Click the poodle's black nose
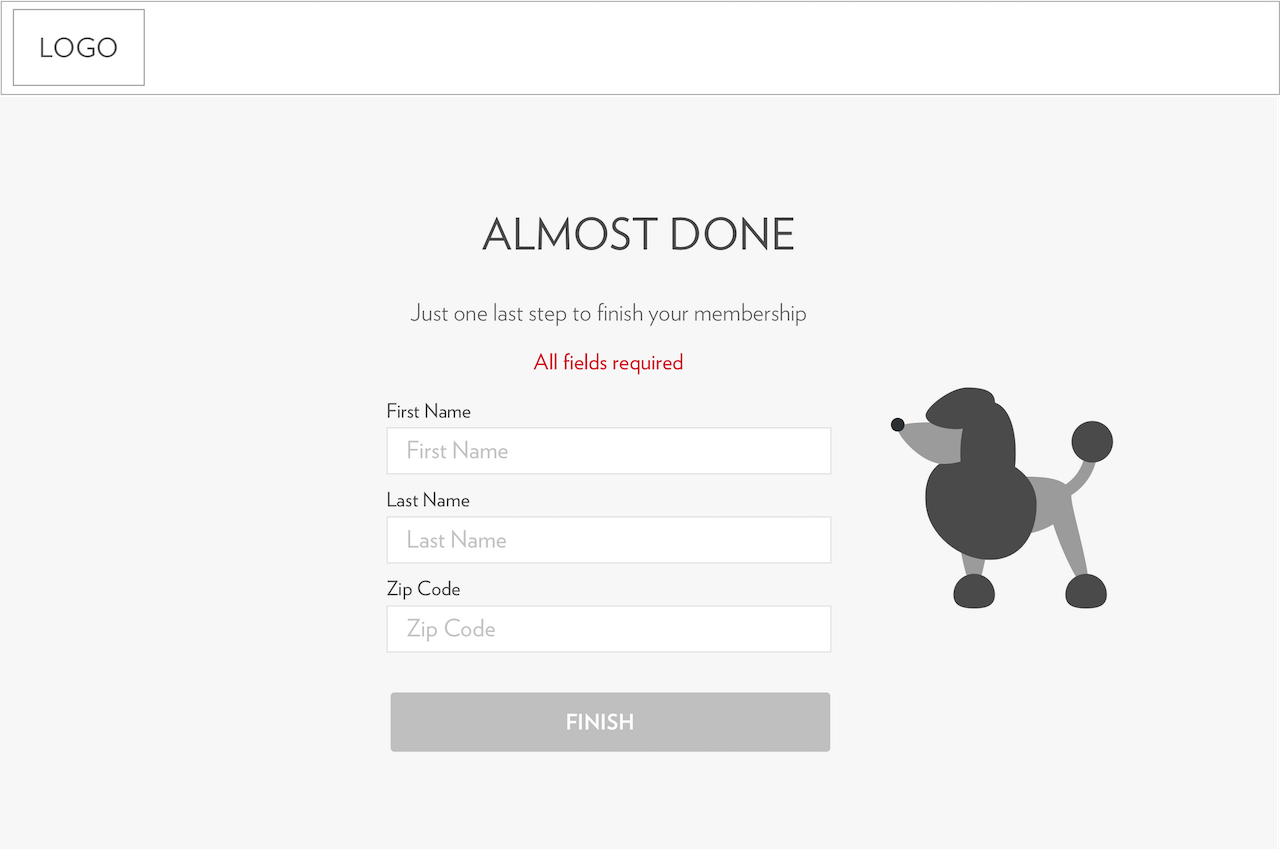This screenshot has width=1280, height=850. pyautogui.click(x=897, y=425)
